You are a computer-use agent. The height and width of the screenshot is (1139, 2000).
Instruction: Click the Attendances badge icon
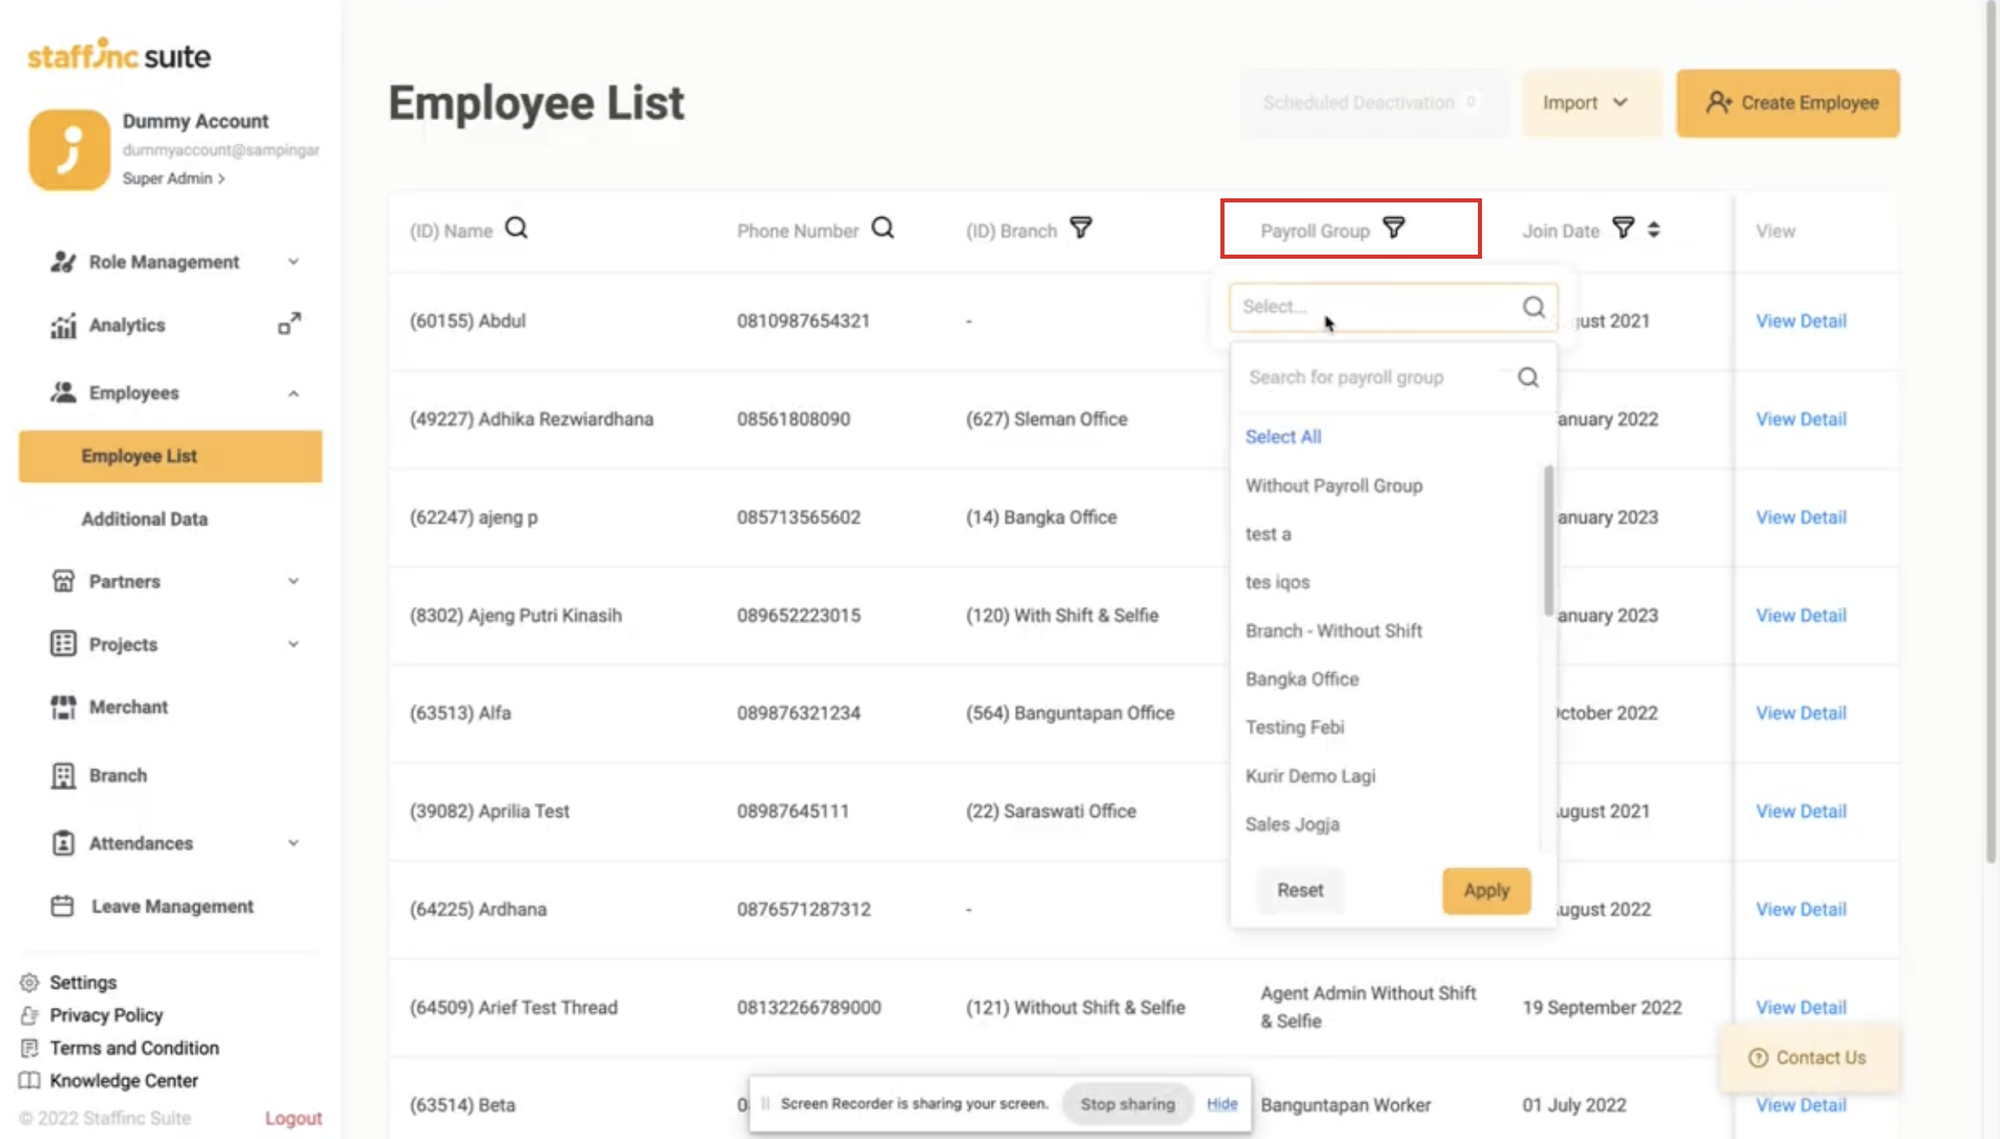(x=63, y=843)
